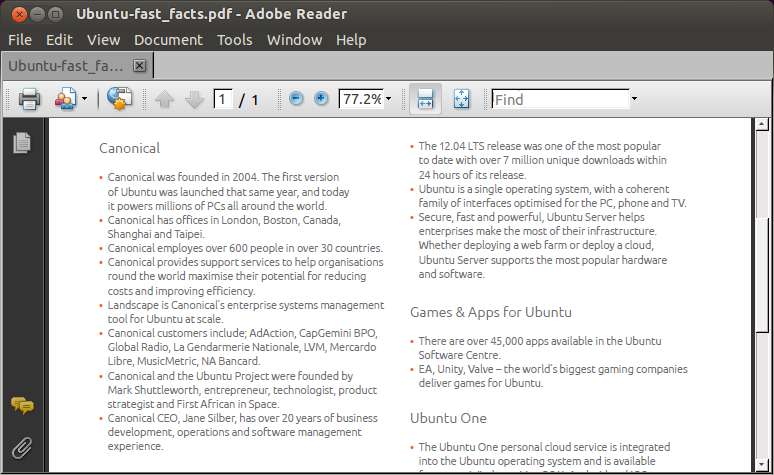Click the Print icon in toolbar
774x475 pixels.
point(29,99)
